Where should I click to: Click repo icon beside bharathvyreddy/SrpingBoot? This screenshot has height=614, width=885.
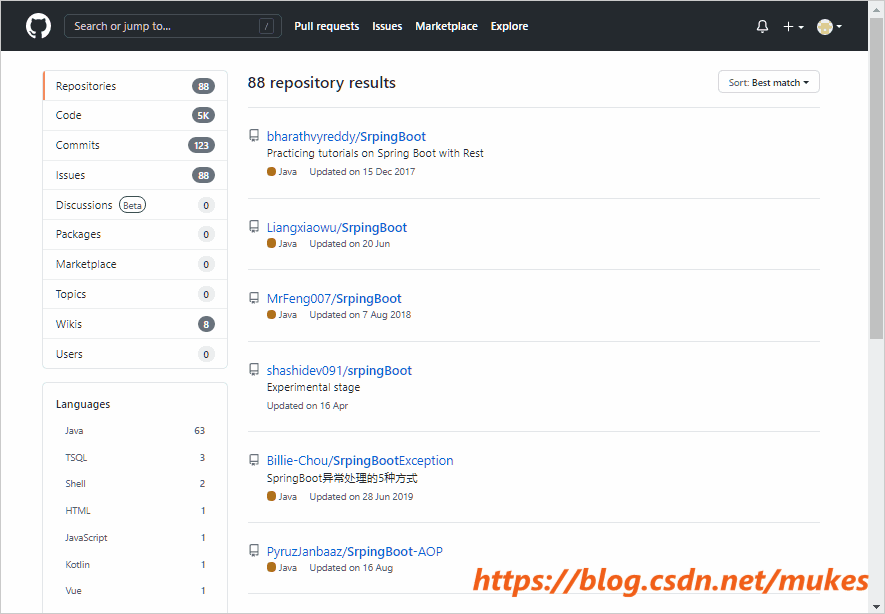pos(254,135)
